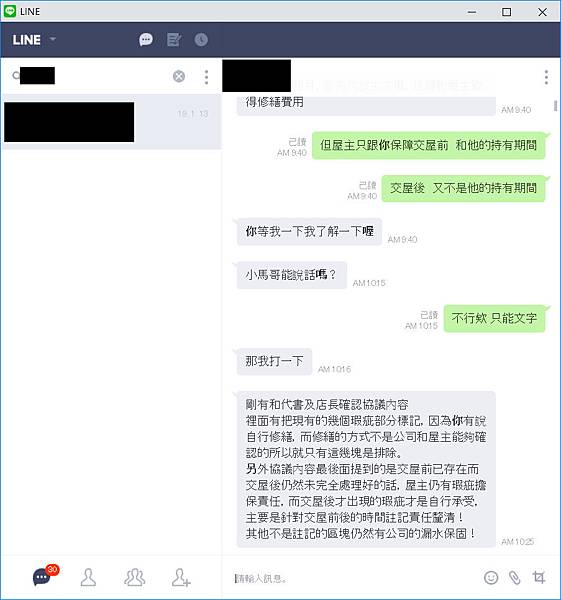Open the emoji sticker picker

coord(491,577)
